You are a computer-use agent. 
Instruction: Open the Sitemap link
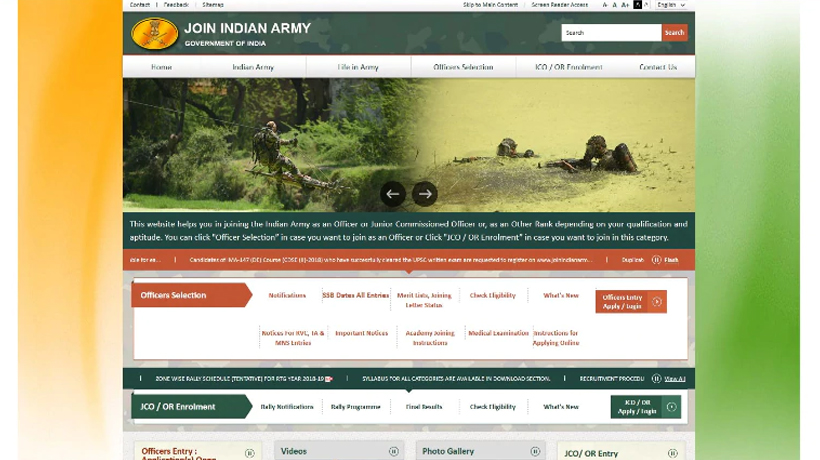click(x=213, y=5)
